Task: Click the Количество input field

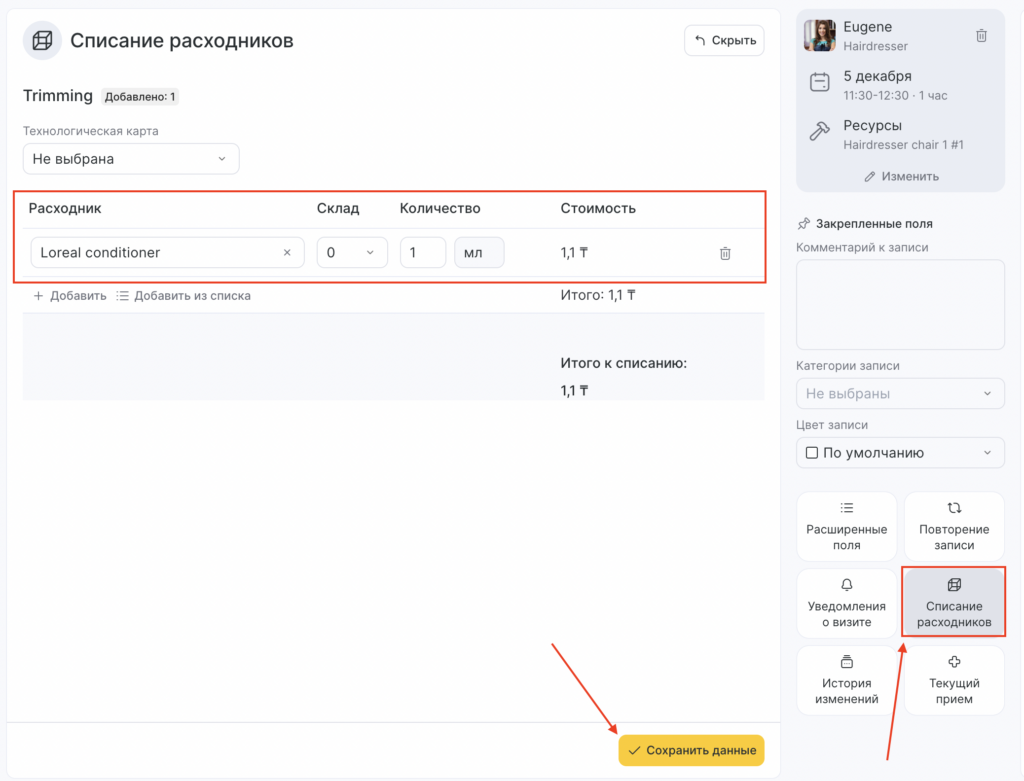Action: (x=423, y=253)
